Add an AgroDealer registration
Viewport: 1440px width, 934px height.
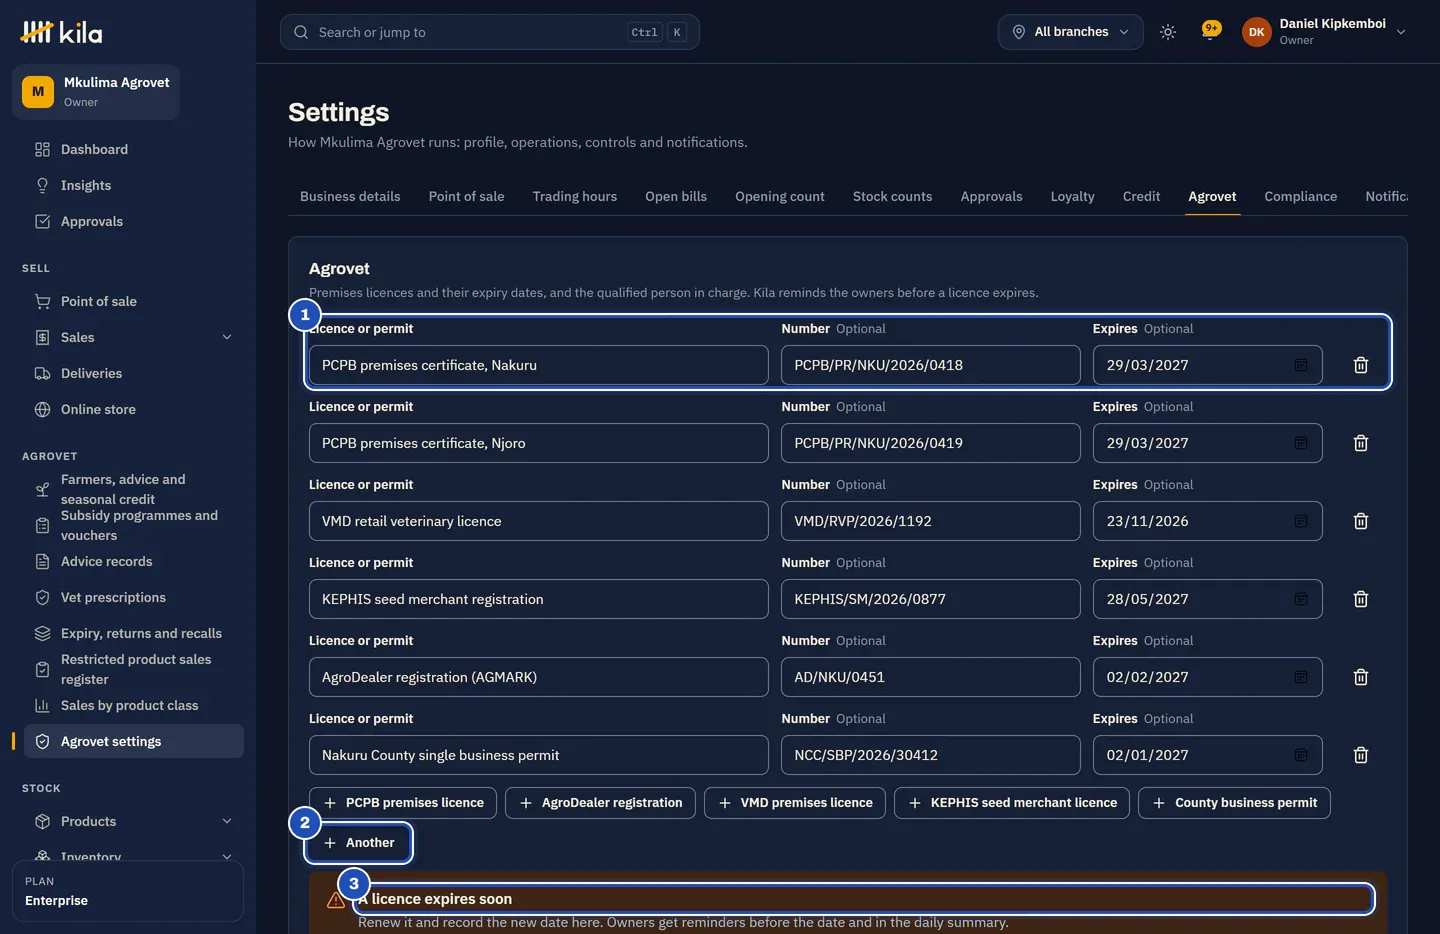click(x=600, y=803)
